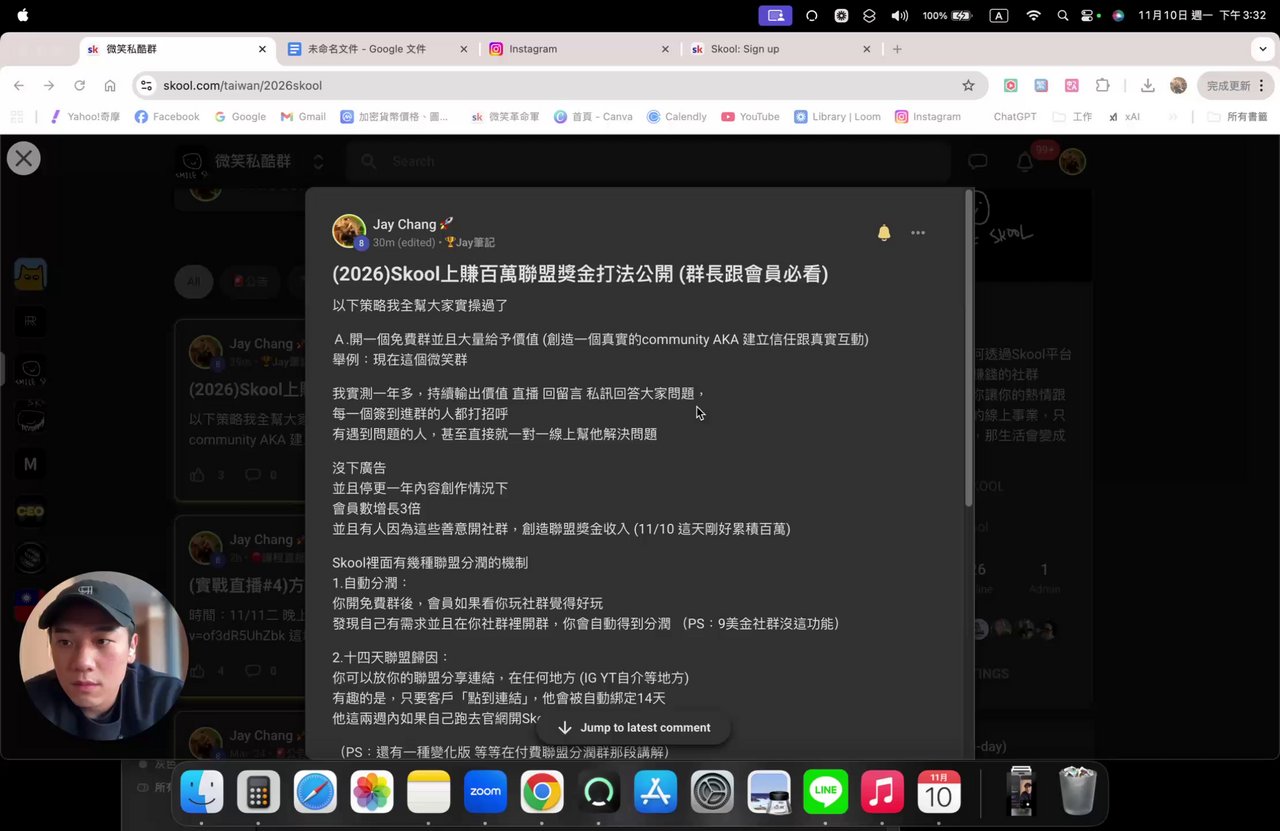Open Spotlight search in the menu bar
The width and height of the screenshot is (1280, 831).
[x=1062, y=16]
